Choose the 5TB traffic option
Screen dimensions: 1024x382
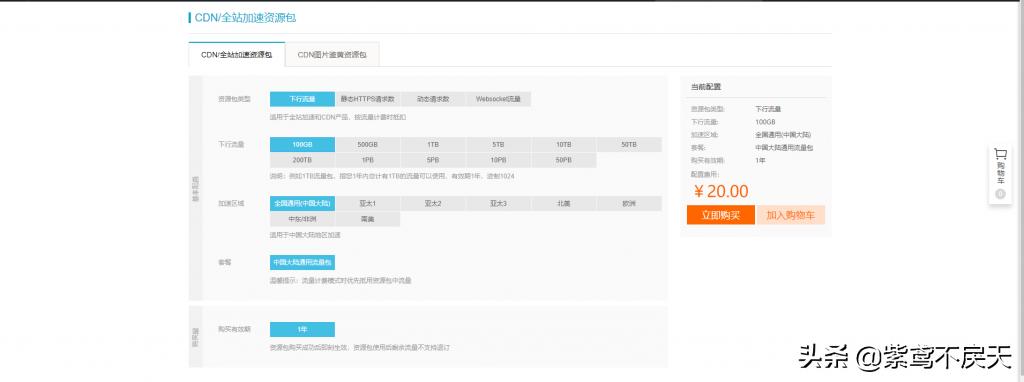click(x=498, y=144)
